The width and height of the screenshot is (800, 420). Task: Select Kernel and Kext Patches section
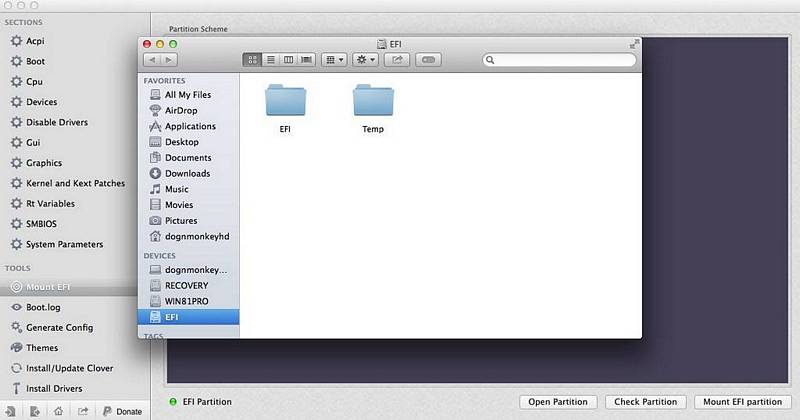click(x=75, y=183)
